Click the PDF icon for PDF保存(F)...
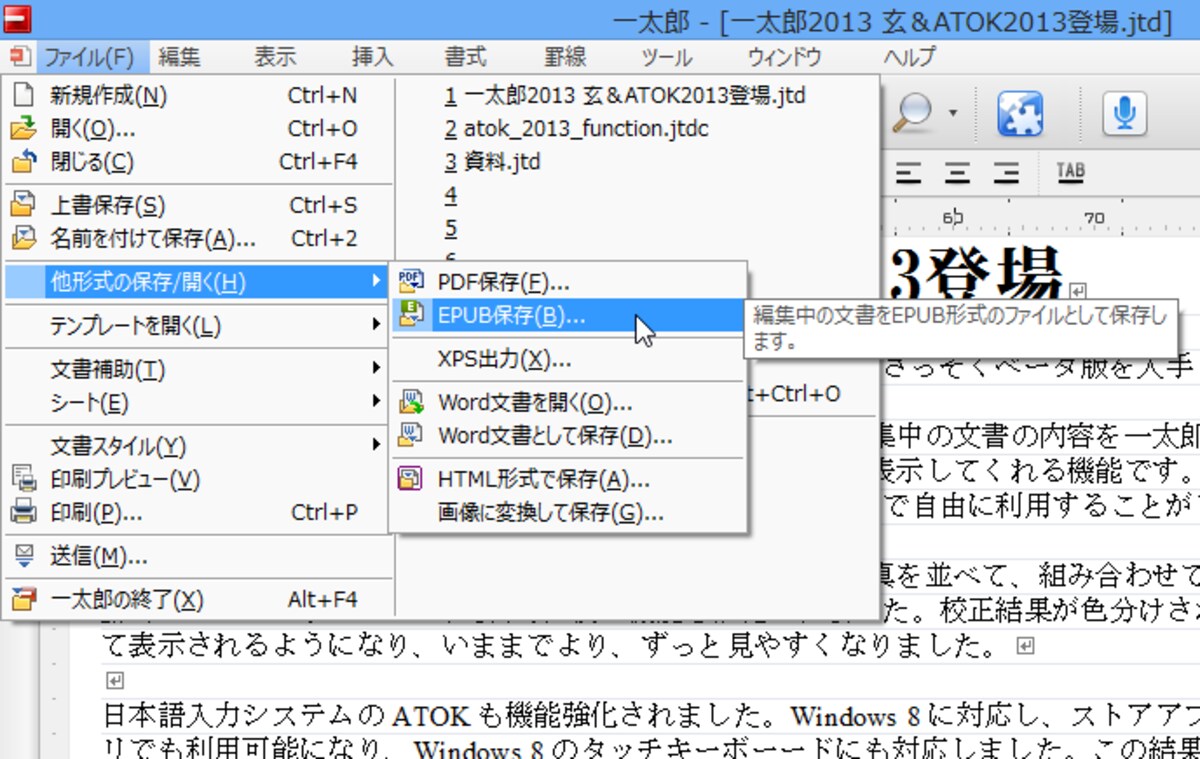This screenshot has width=1200, height=759. [411, 282]
